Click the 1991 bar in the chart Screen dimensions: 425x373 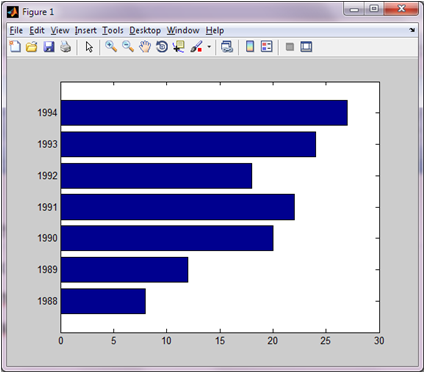(x=178, y=207)
